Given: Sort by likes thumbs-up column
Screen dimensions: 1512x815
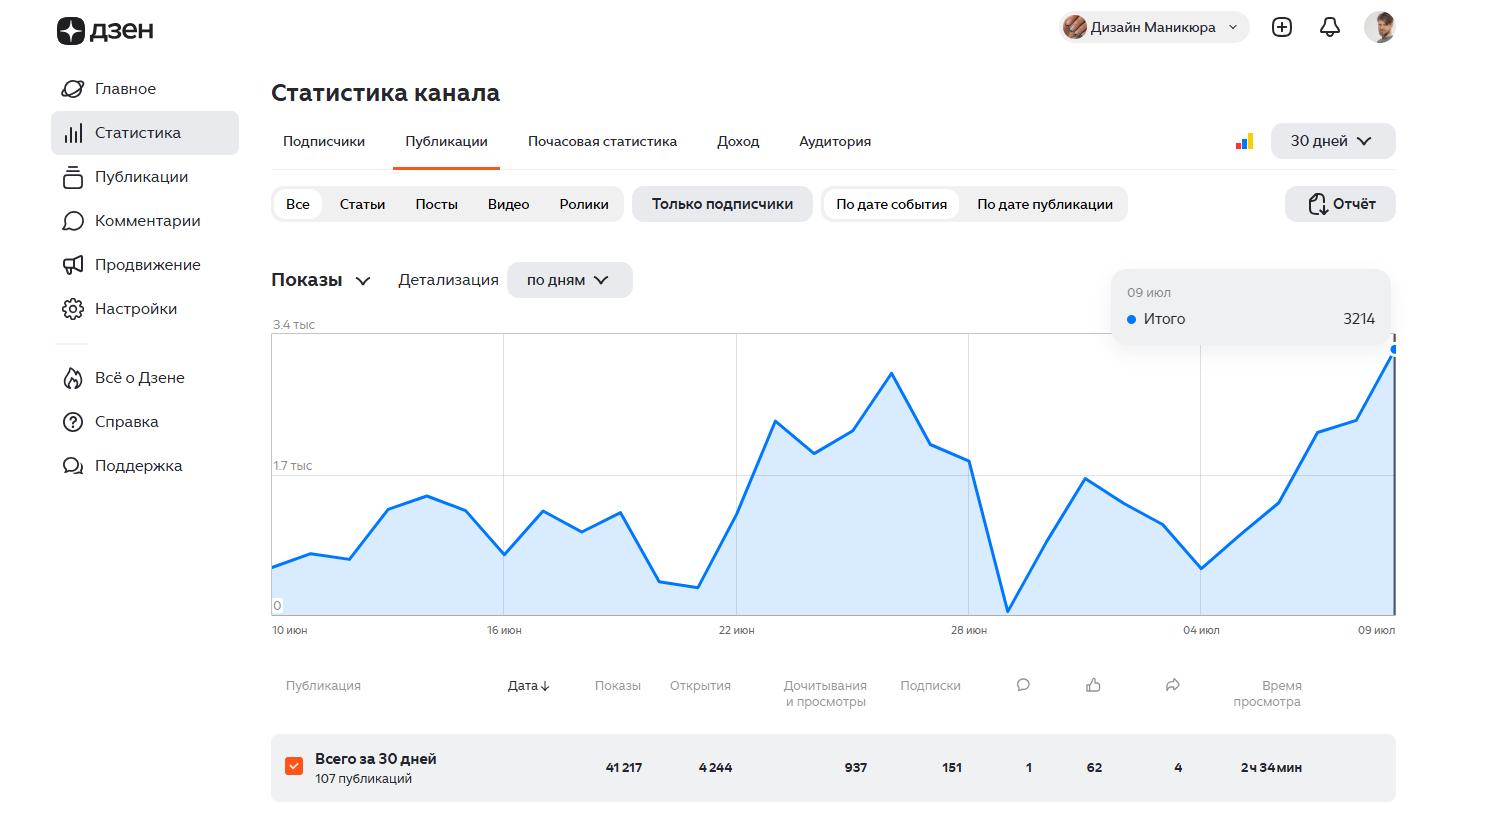Looking at the screenshot, I should click(1093, 685).
